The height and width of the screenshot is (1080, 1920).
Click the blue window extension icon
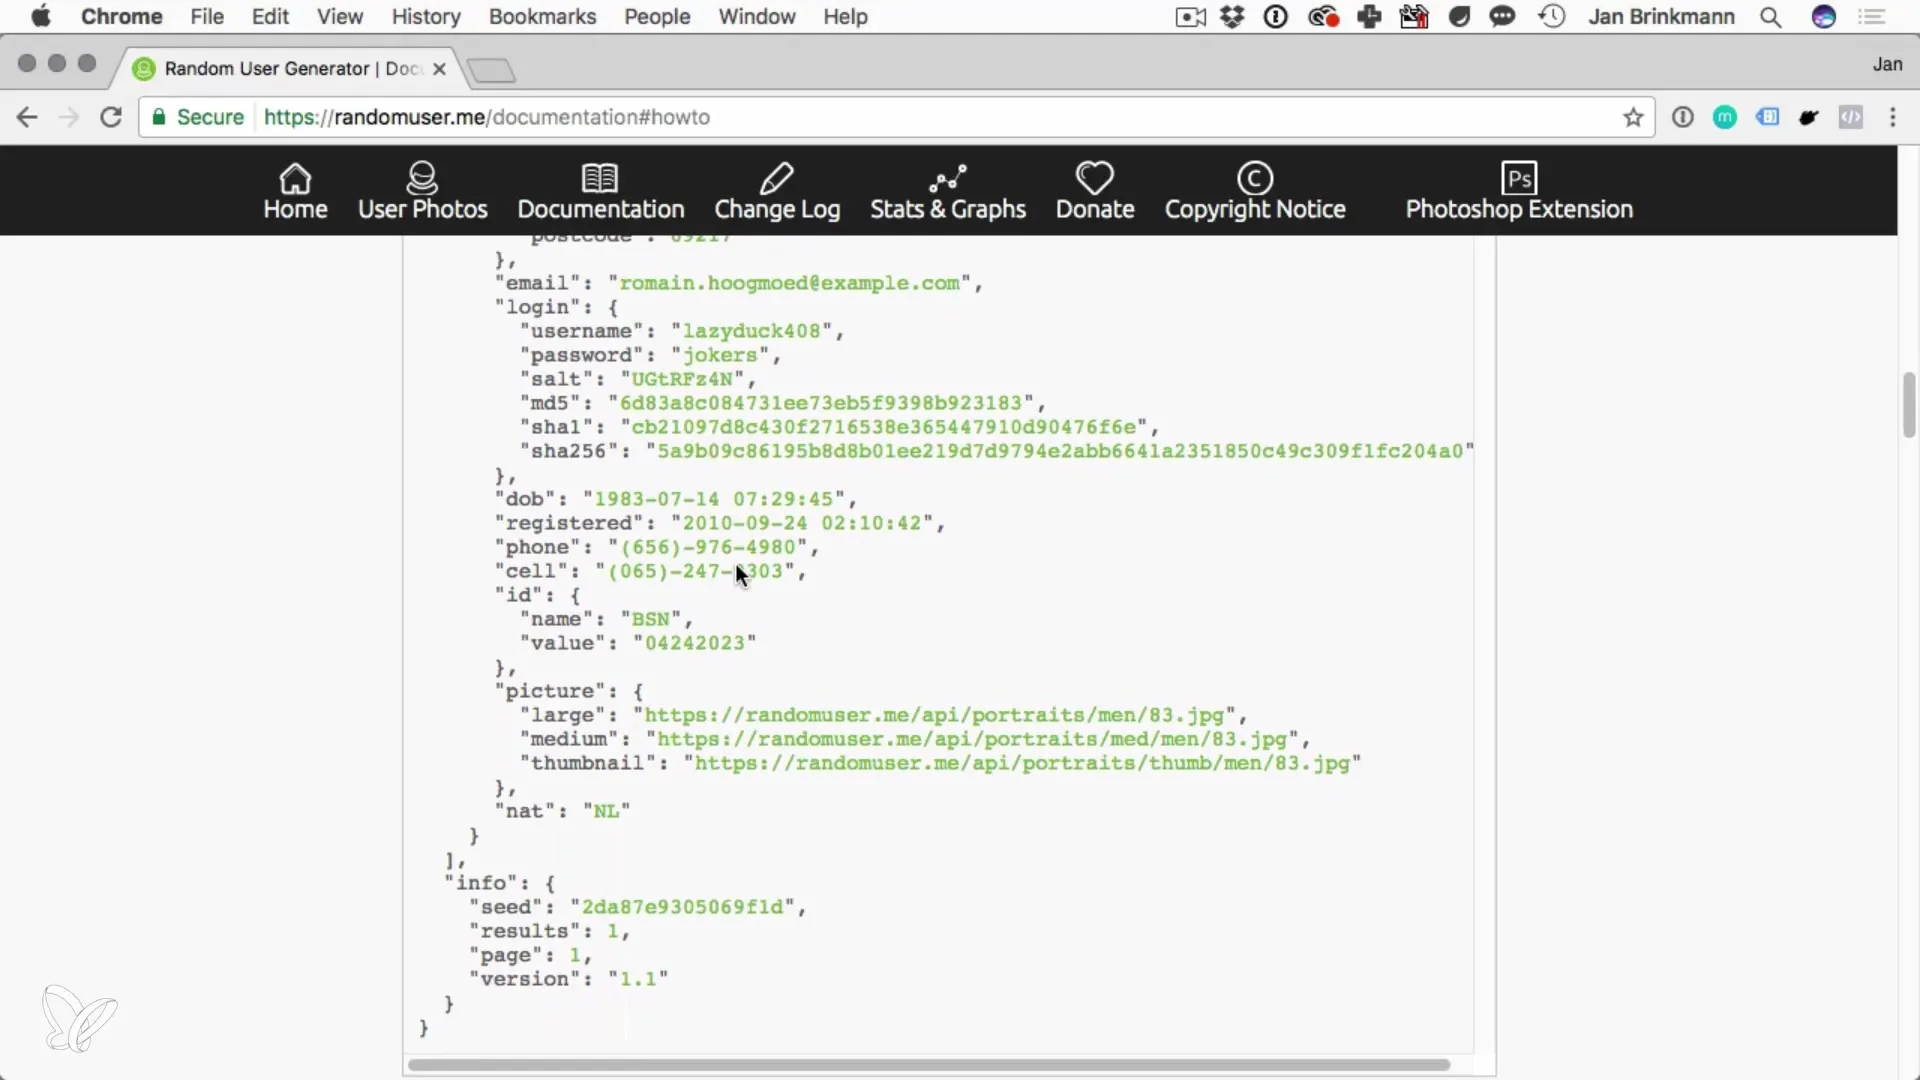pos(1767,117)
